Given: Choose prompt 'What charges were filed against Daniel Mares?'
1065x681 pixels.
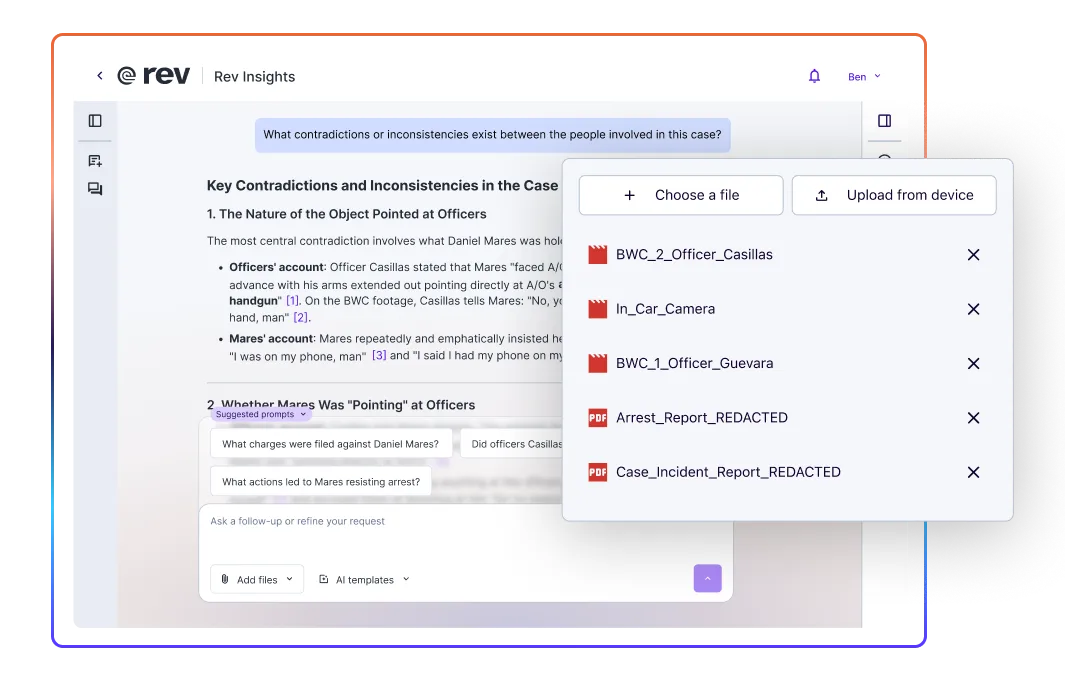Looking at the screenshot, I should [331, 444].
